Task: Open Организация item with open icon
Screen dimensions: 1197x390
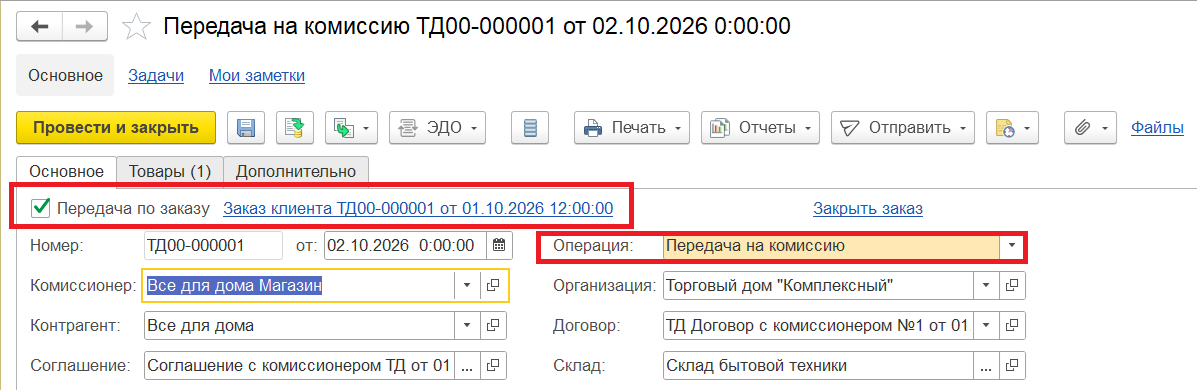Action: click(x=1012, y=285)
